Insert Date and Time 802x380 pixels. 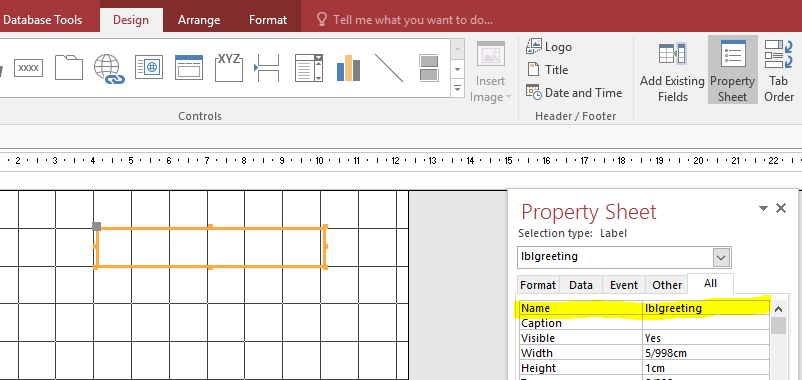tap(574, 93)
